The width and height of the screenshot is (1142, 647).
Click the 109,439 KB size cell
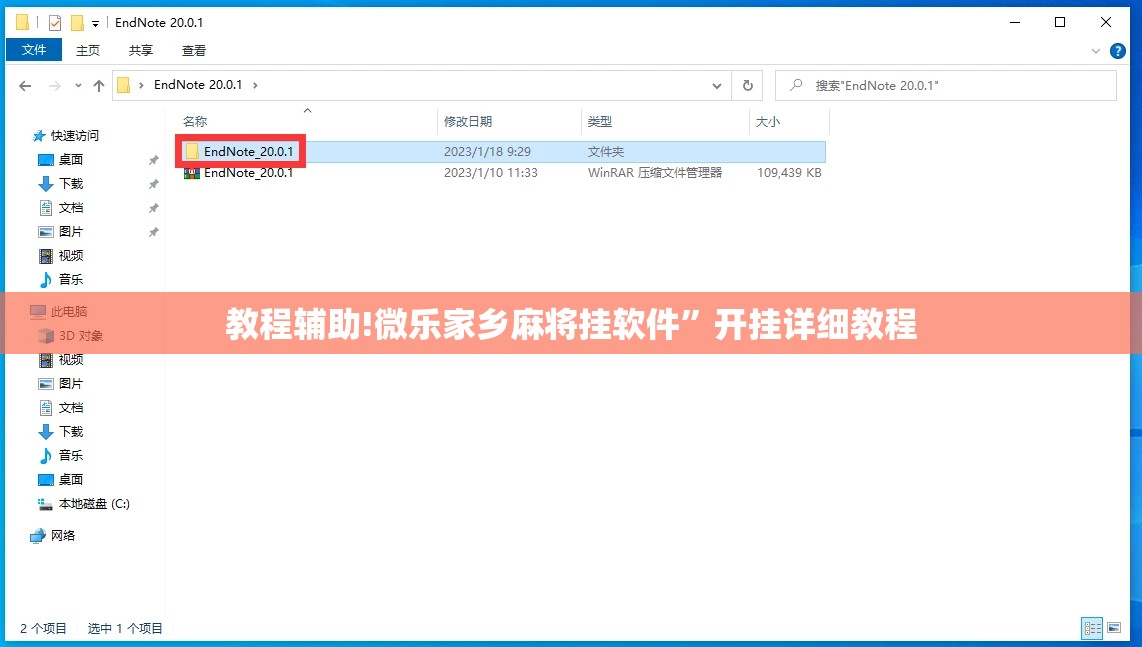click(x=789, y=173)
